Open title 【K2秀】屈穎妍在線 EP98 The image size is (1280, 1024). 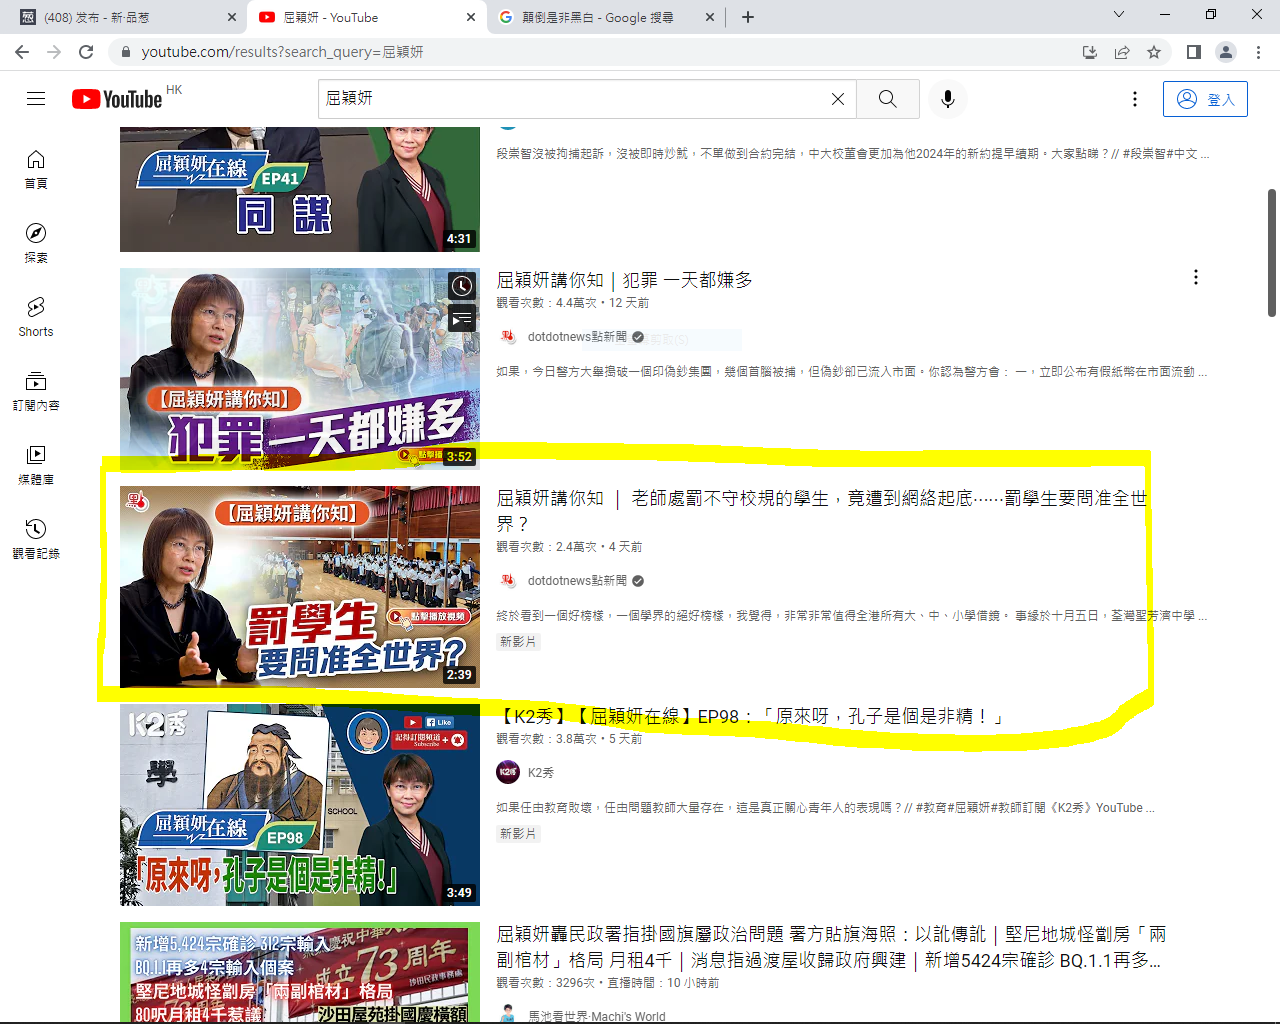point(750,716)
